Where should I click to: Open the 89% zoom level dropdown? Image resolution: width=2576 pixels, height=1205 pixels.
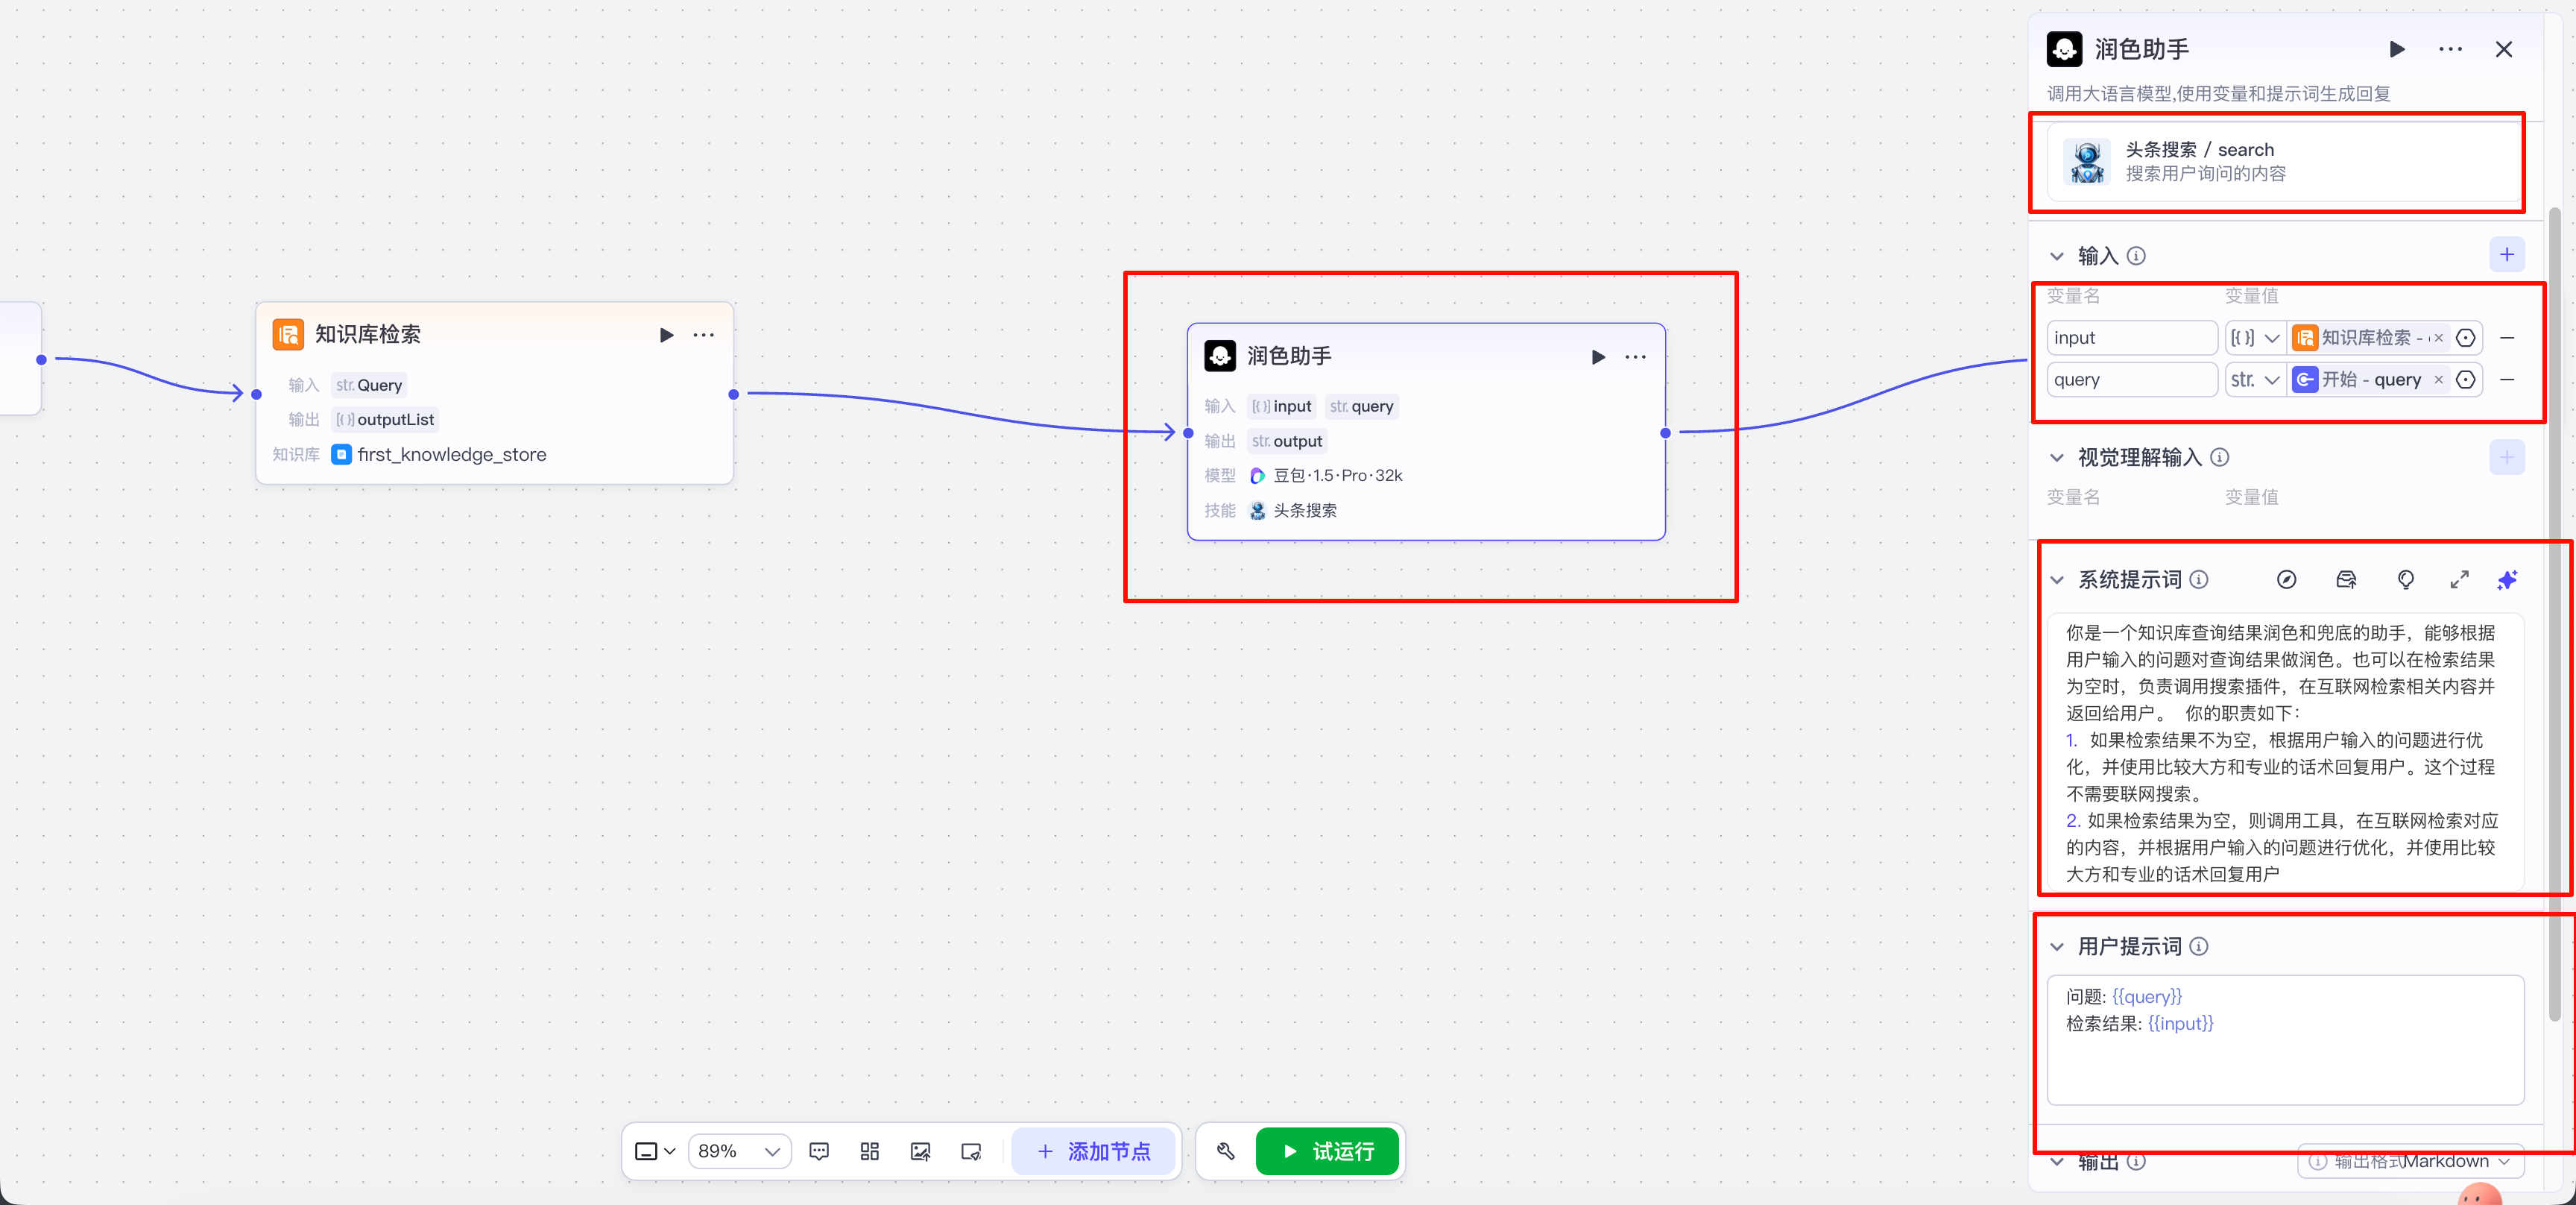click(x=739, y=1151)
